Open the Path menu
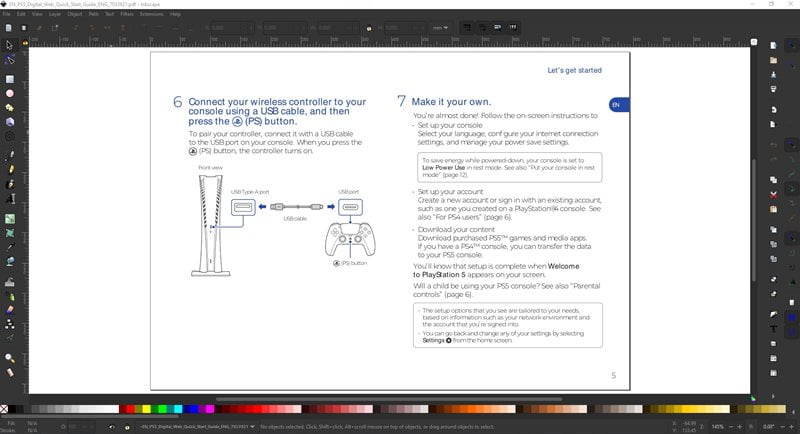 93,14
